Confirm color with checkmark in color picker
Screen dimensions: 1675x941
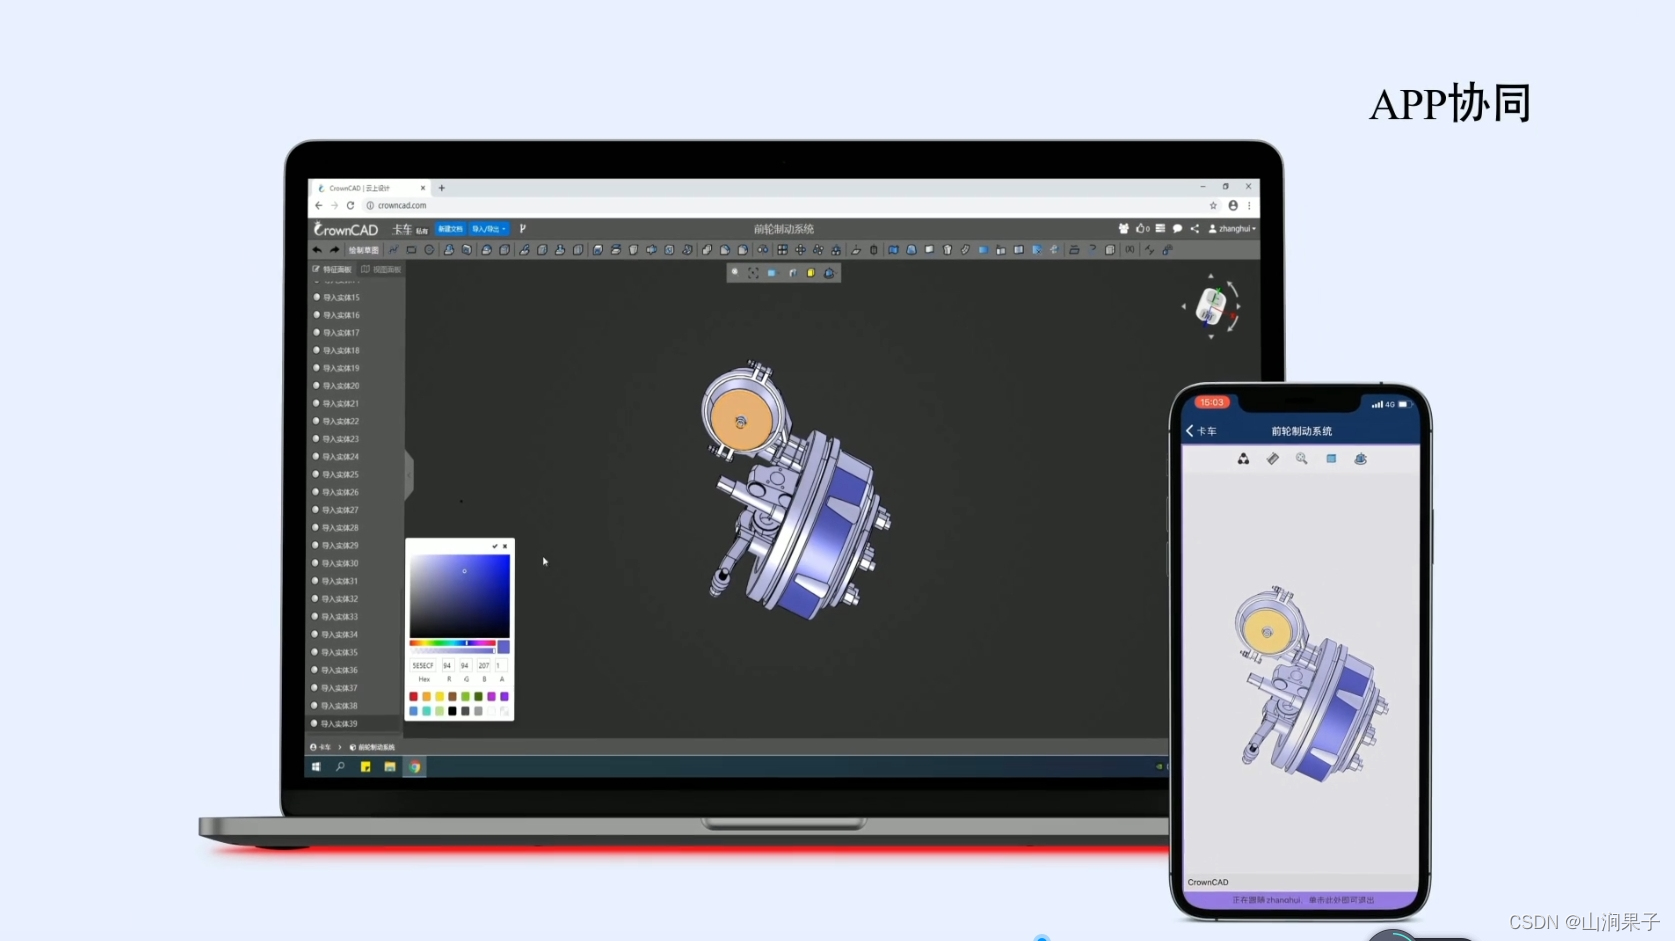pyautogui.click(x=495, y=546)
